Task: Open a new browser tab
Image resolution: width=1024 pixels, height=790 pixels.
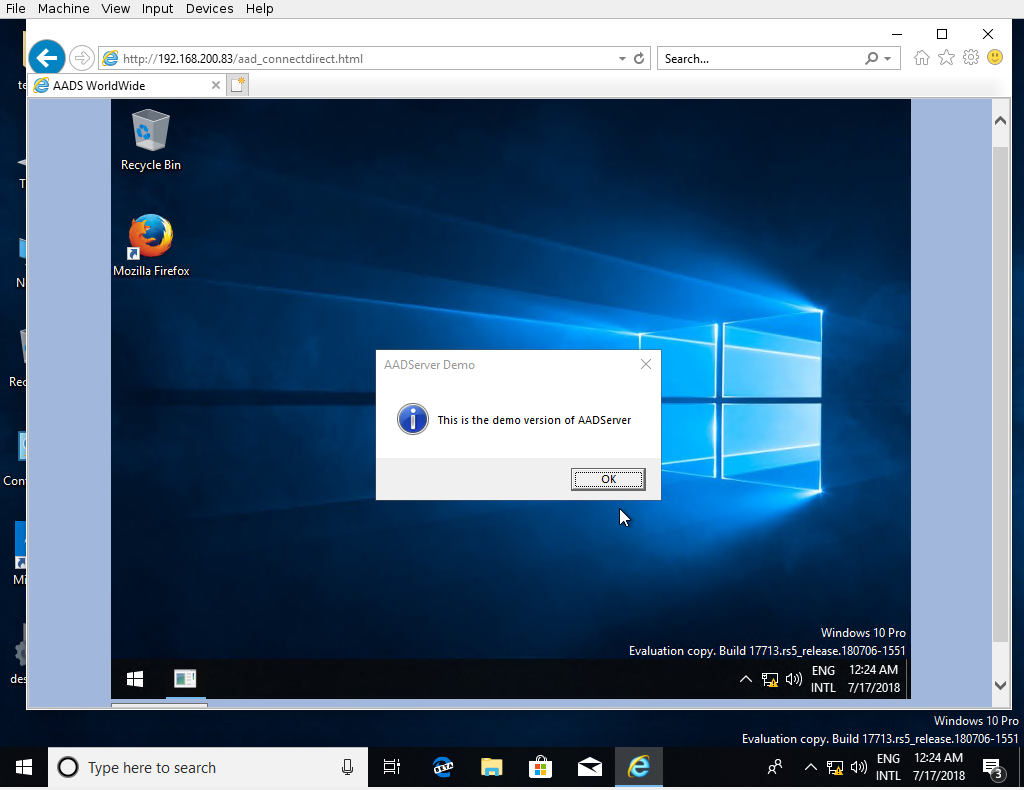Action: 238,86
